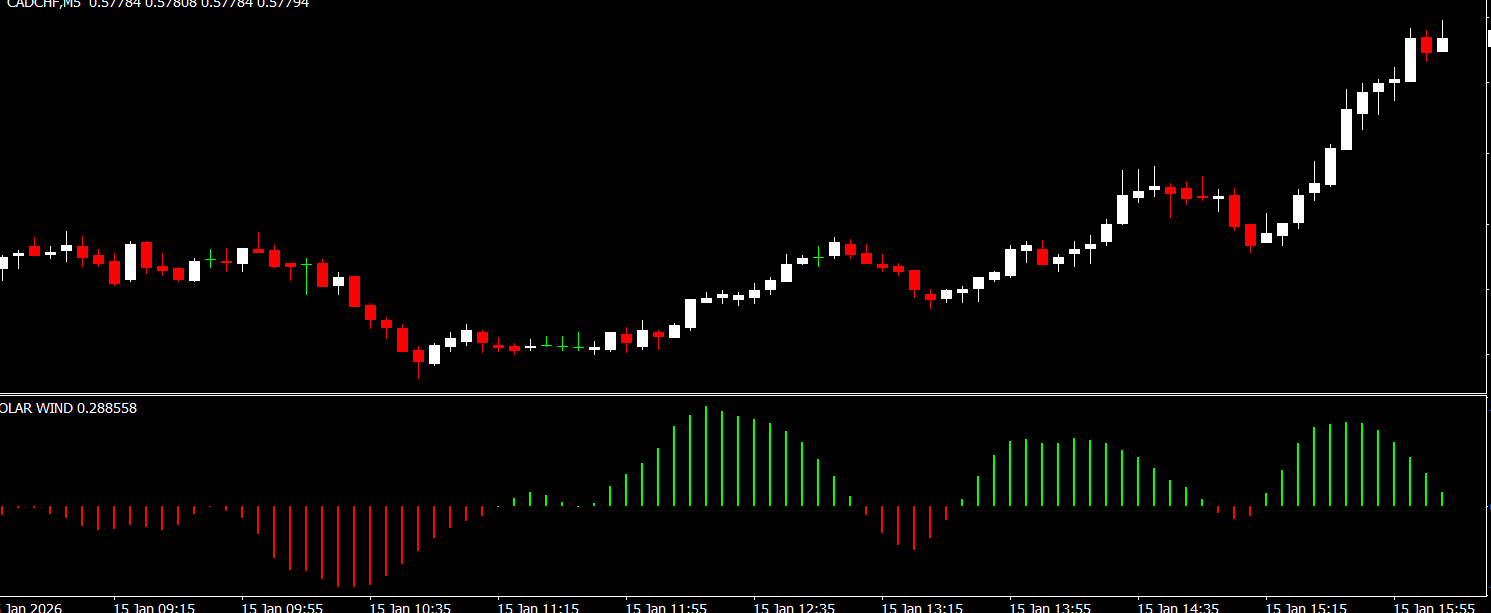Click the 15 Jan 09:15 time label

154,607
